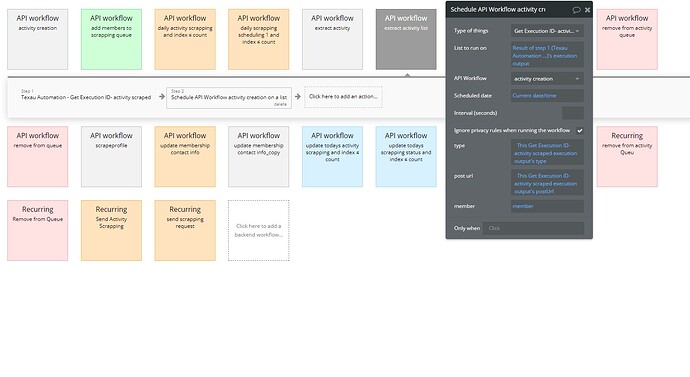Select the extract activity list workflow card
The width and height of the screenshot is (690, 377).
[x=406, y=39]
